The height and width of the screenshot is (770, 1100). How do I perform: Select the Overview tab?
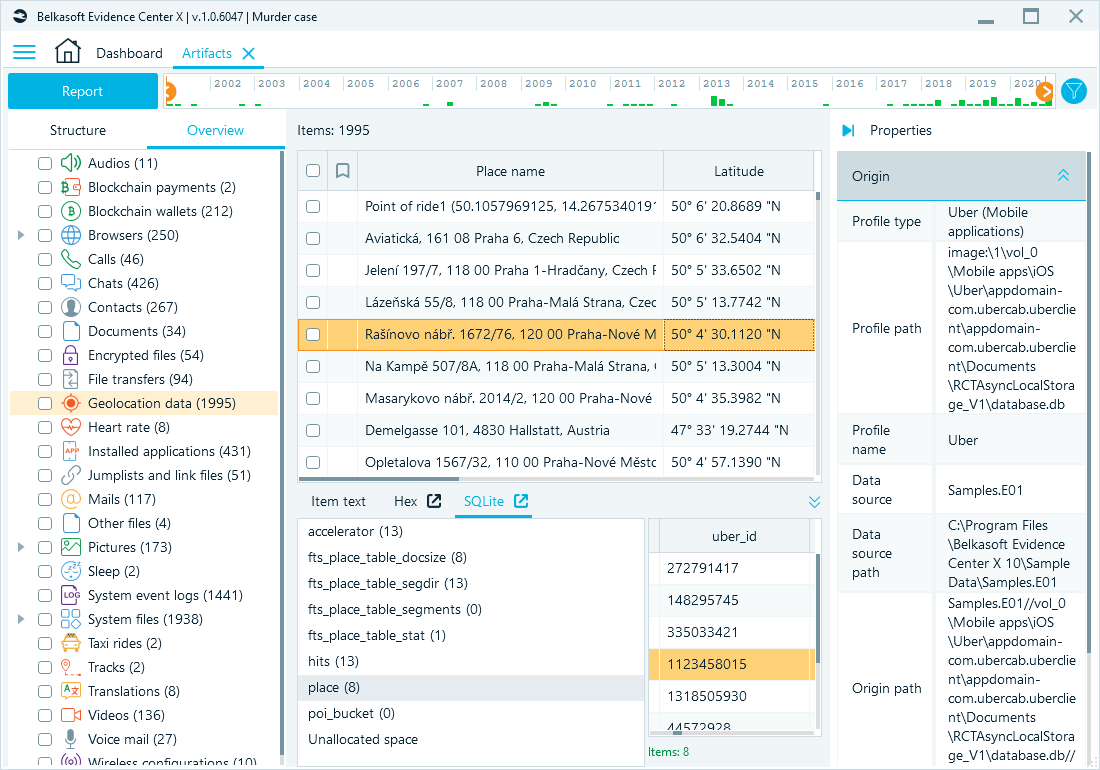pos(215,130)
